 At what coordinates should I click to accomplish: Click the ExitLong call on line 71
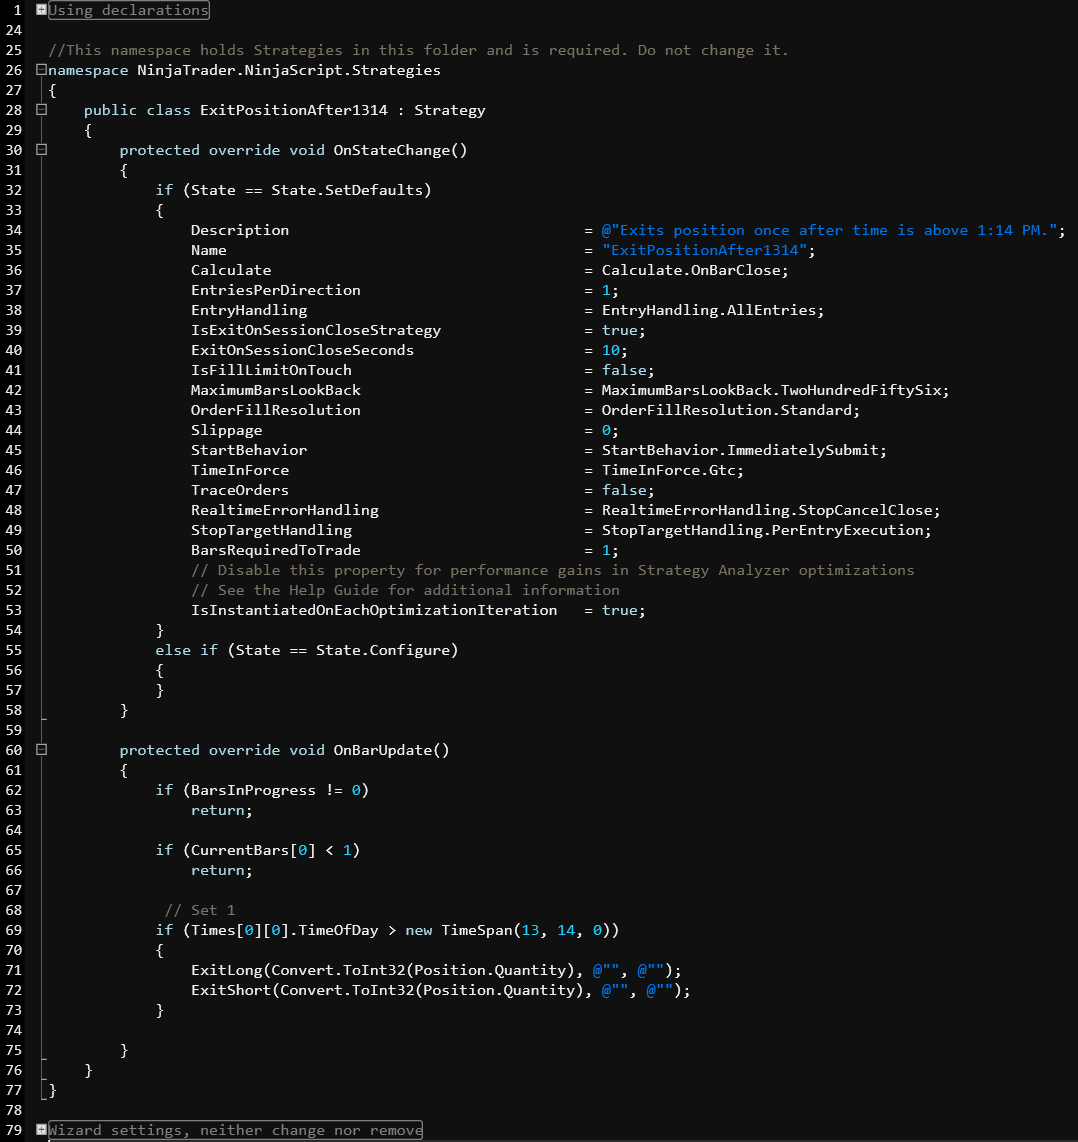(225, 969)
